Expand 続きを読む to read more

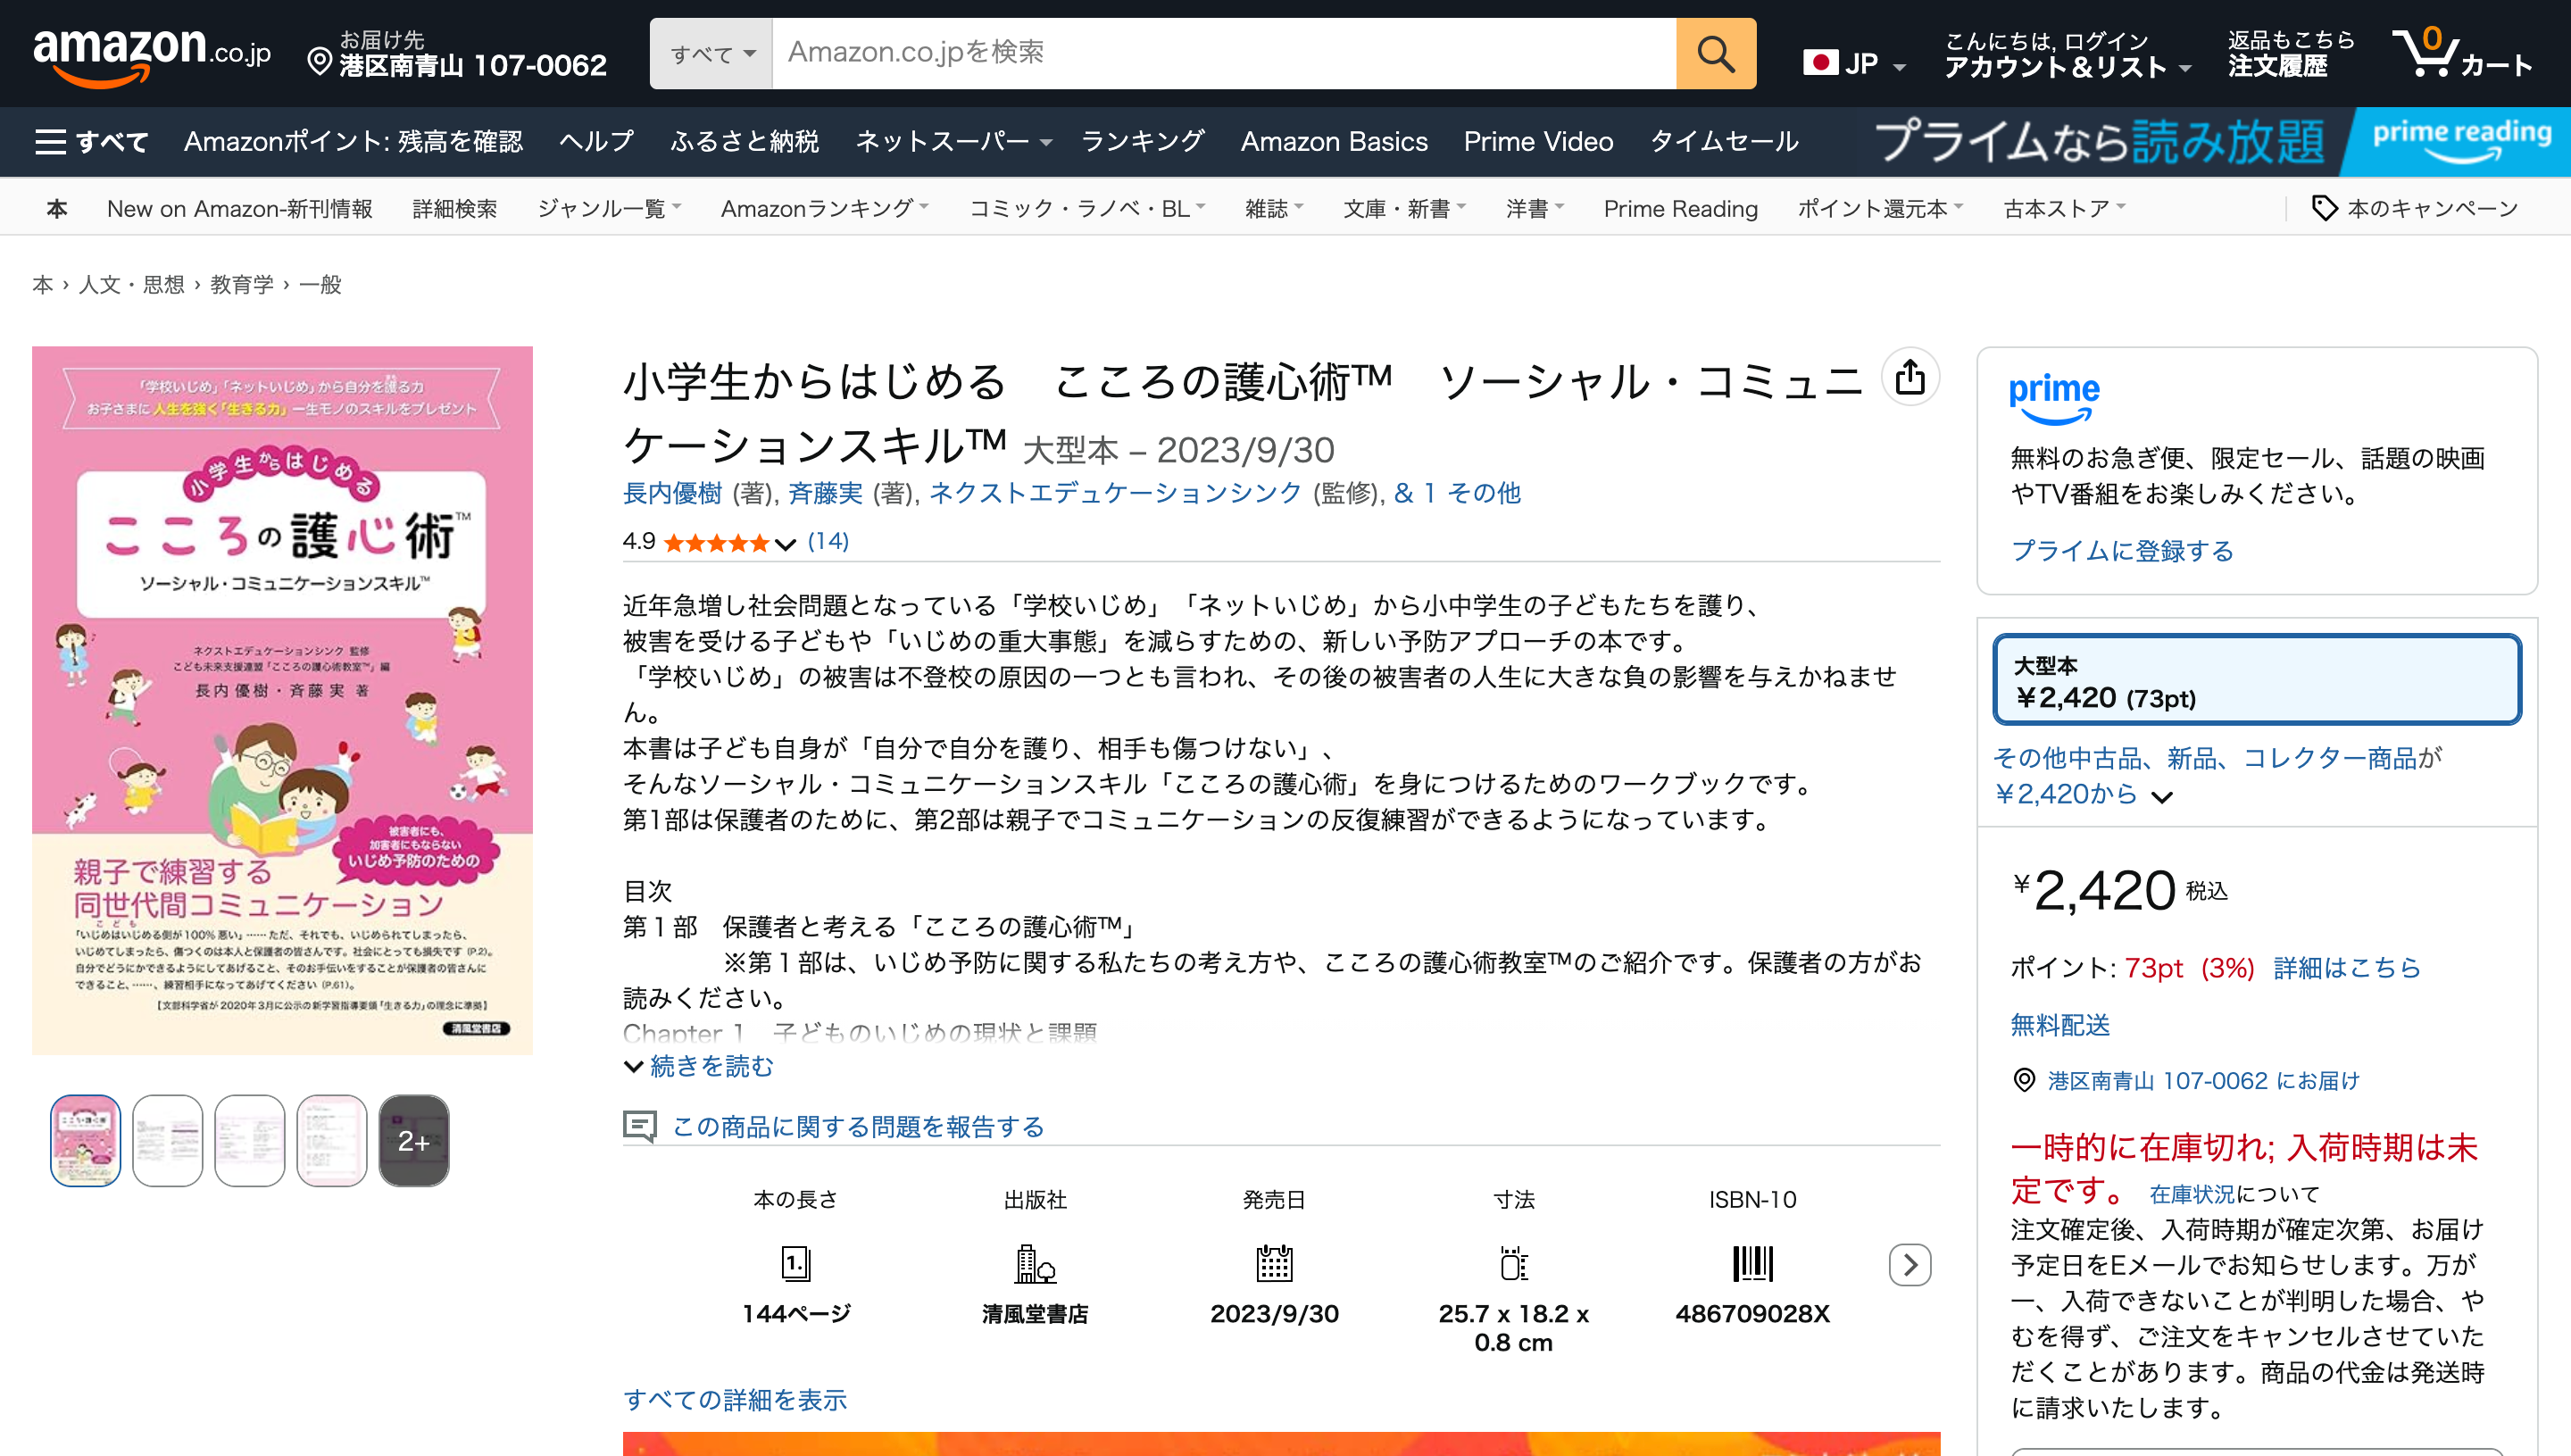click(x=699, y=1066)
